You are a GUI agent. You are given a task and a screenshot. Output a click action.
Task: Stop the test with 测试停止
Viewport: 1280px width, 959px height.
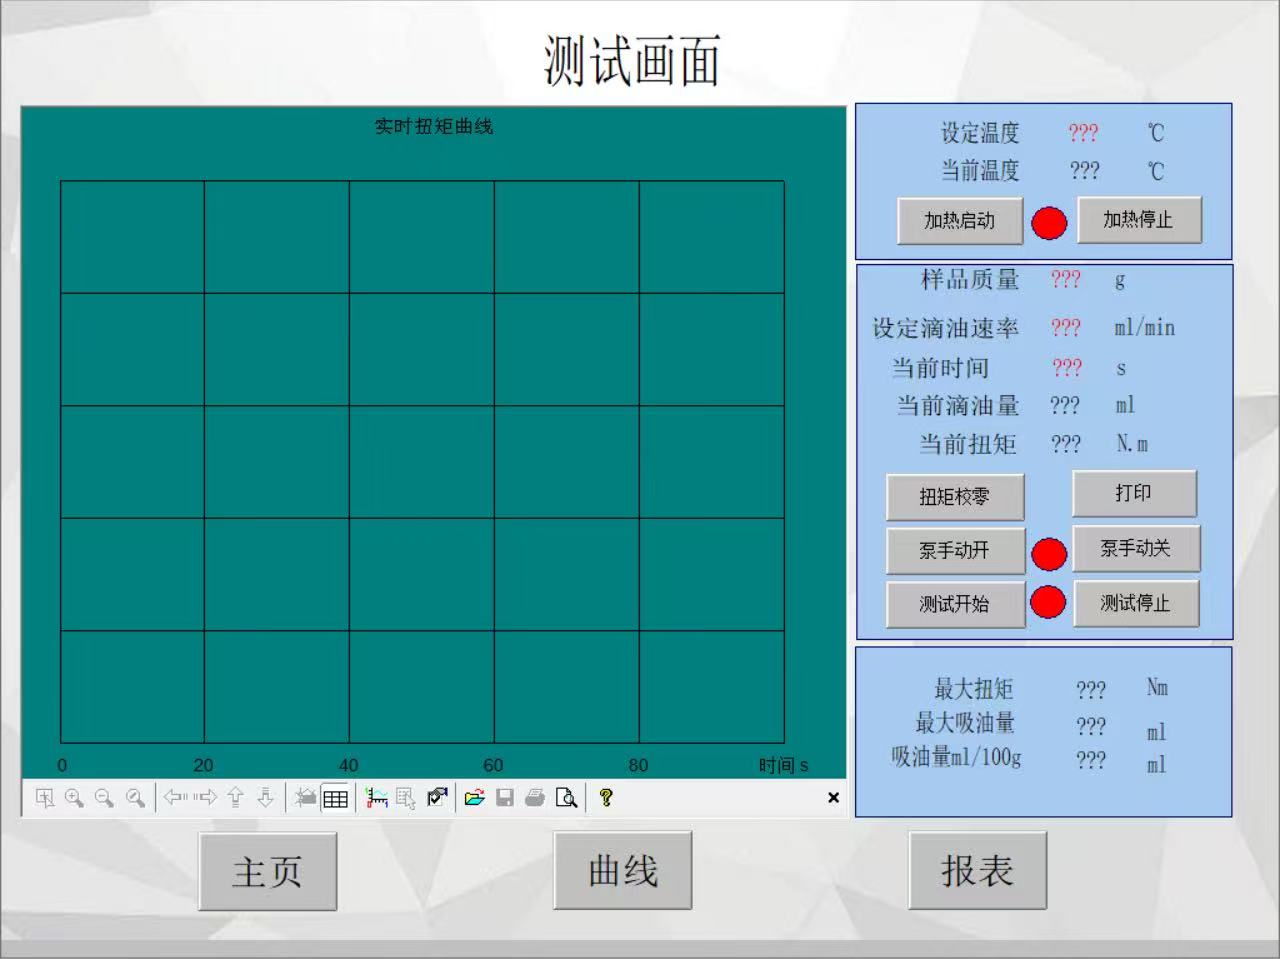tap(1136, 603)
